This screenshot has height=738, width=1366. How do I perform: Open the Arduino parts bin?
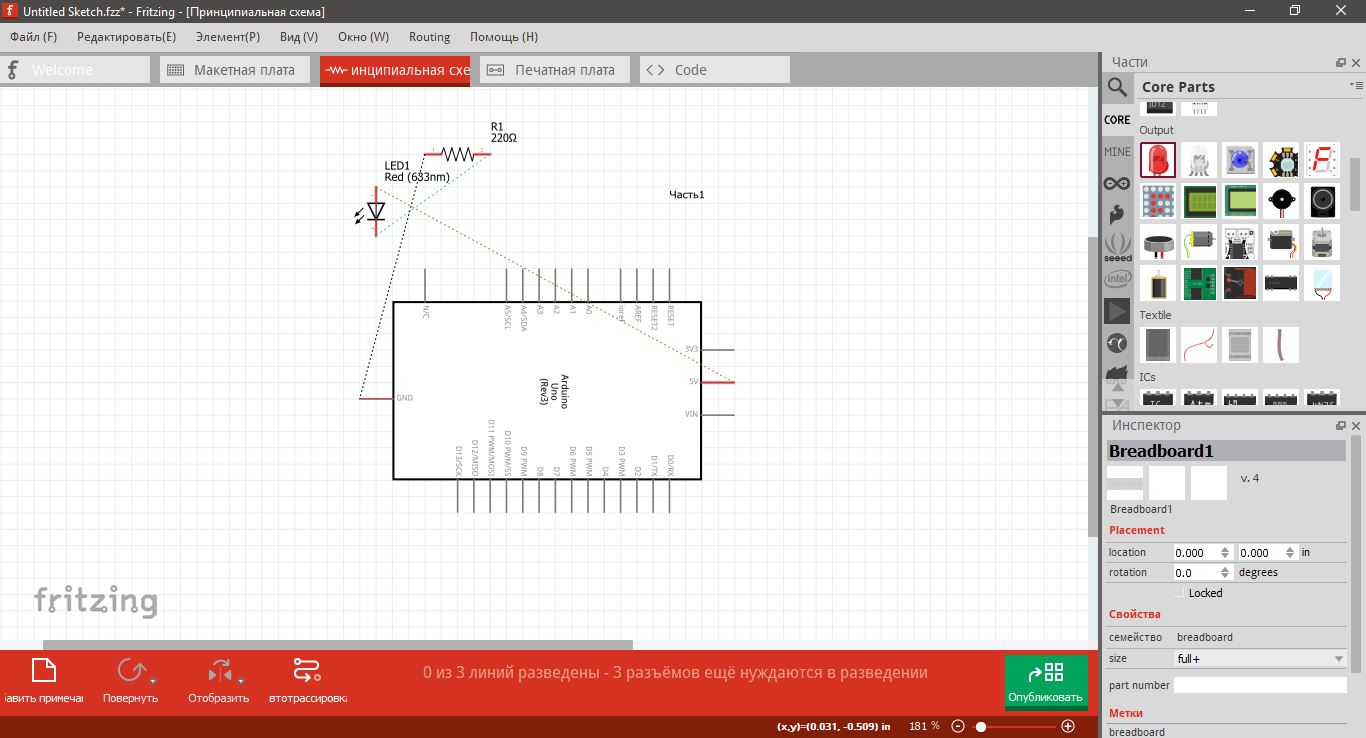(1117, 183)
